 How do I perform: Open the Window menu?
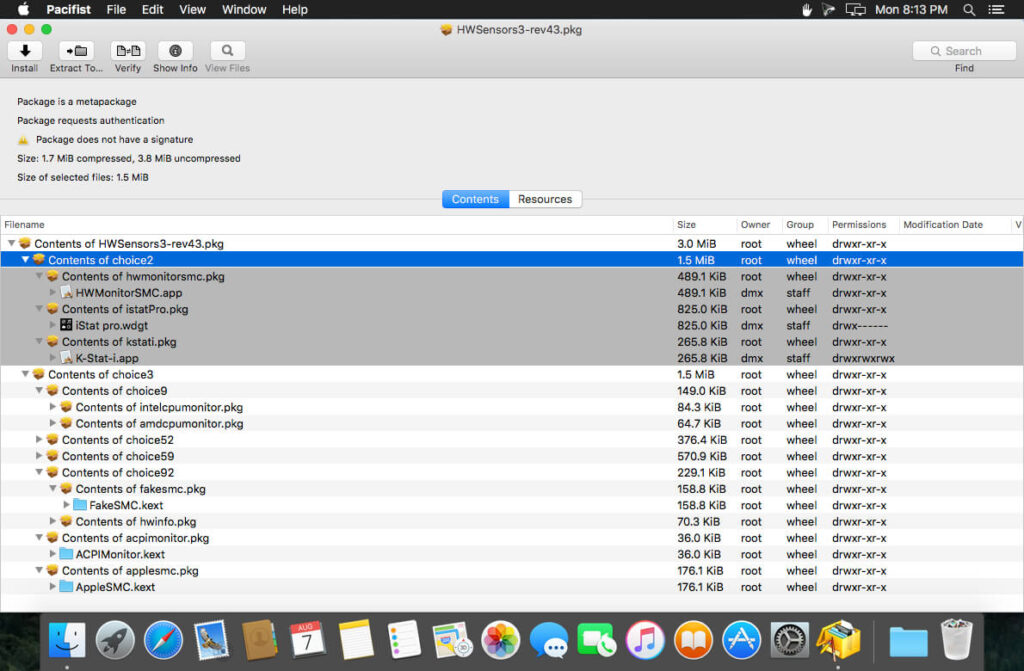(243, 9)
